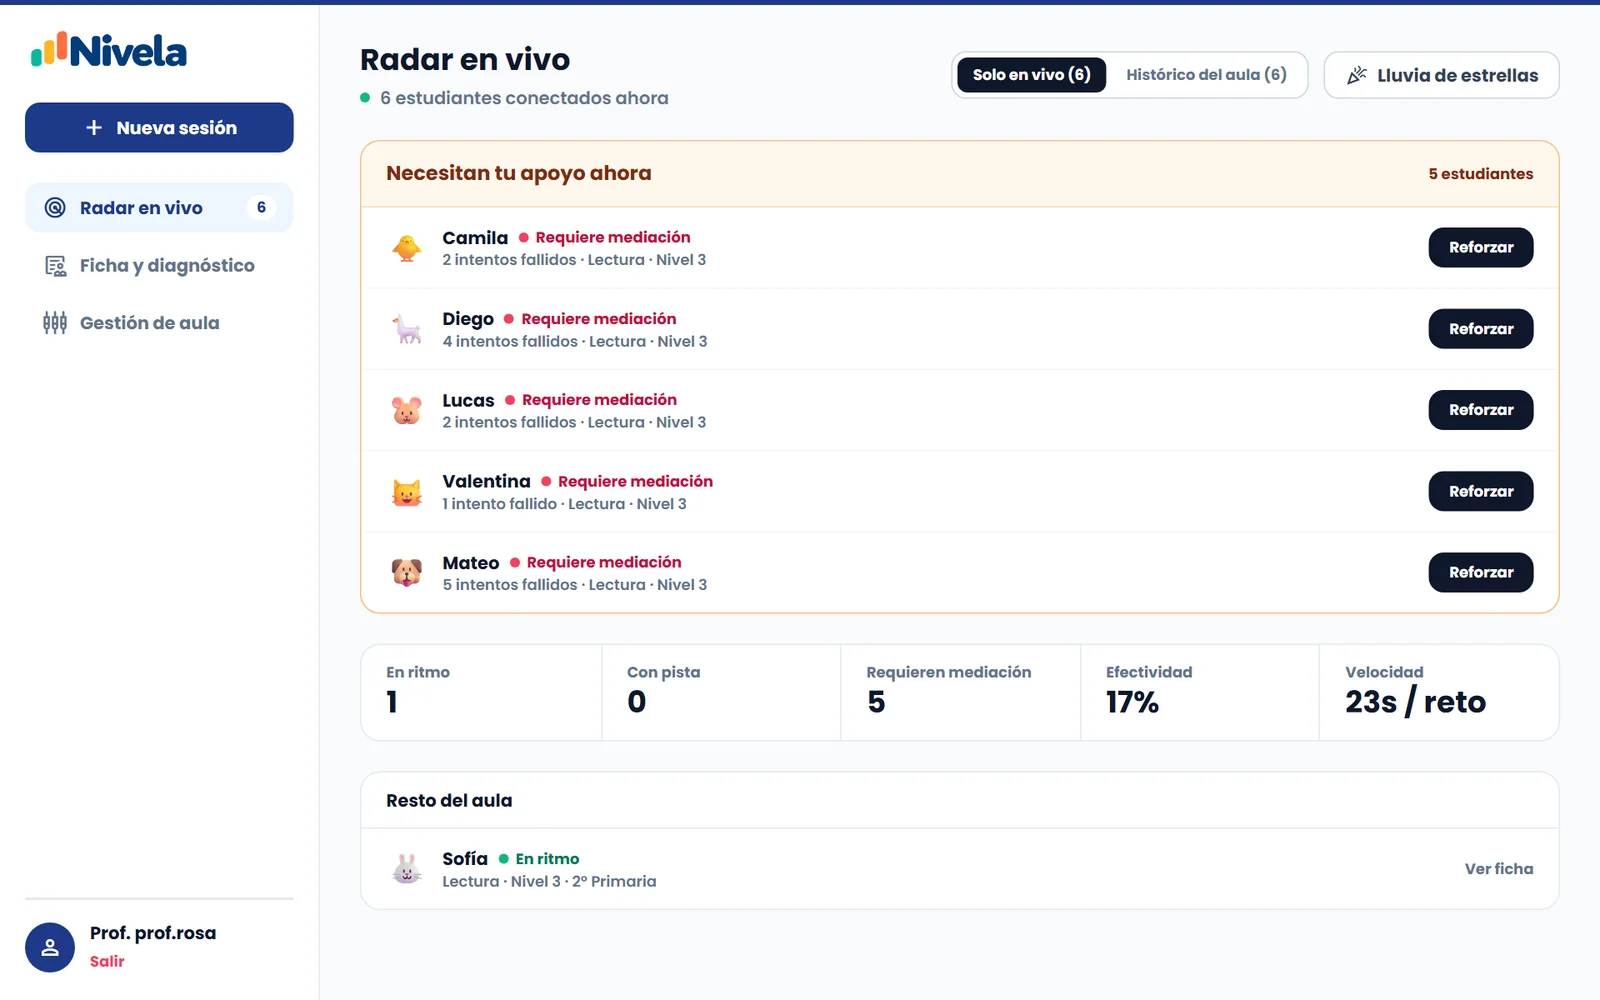Click the 'Radar en vivo' page title
Image resolution: width=1600 pixels, height=1000 pixels.
tap(465, 60)
